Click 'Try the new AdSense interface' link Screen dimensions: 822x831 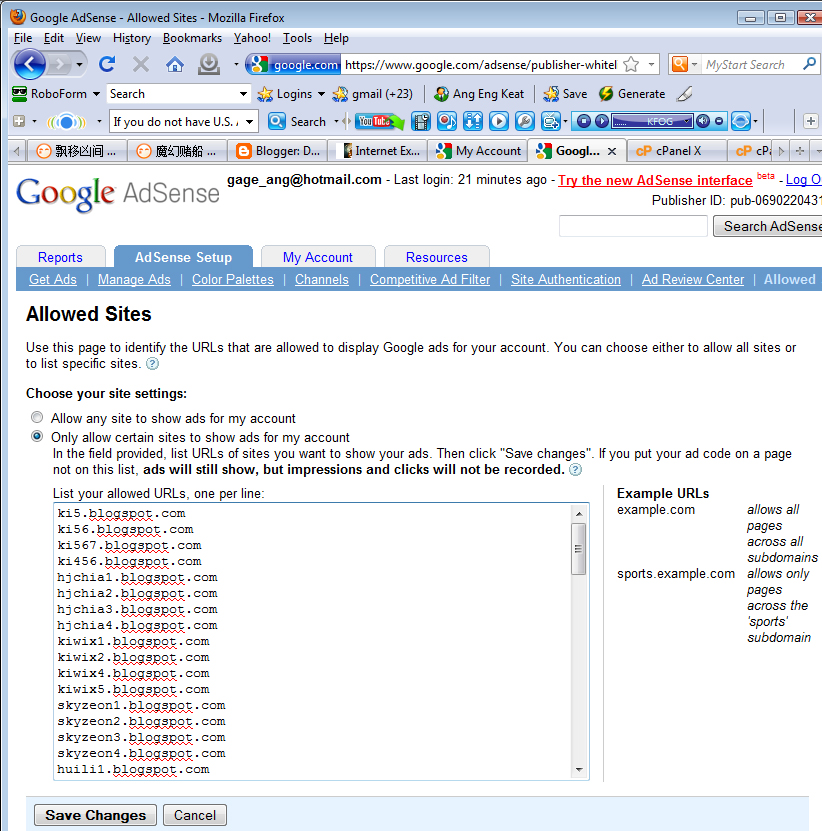click(655, 180)
